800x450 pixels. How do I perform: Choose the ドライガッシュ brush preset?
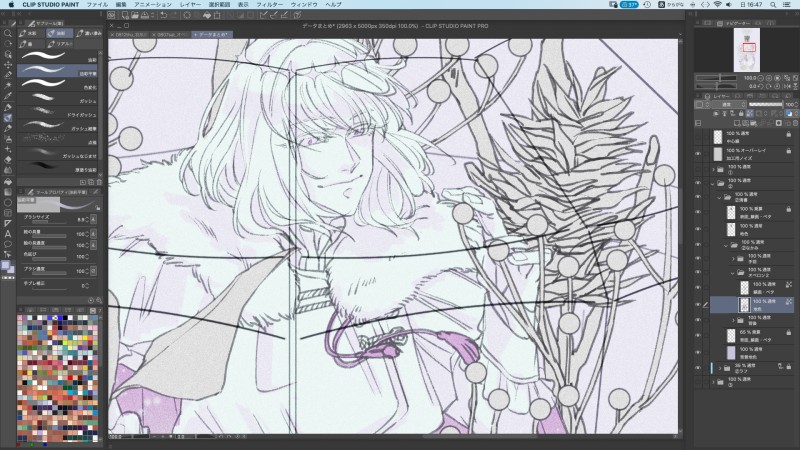tap(58, 112)
